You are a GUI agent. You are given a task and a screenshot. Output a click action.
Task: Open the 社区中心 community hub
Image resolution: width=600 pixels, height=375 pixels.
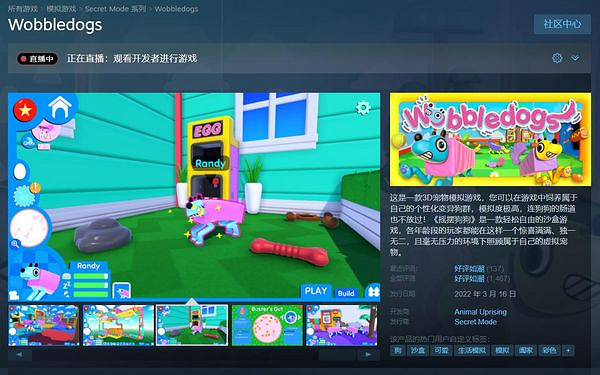[x=562, y=24]
